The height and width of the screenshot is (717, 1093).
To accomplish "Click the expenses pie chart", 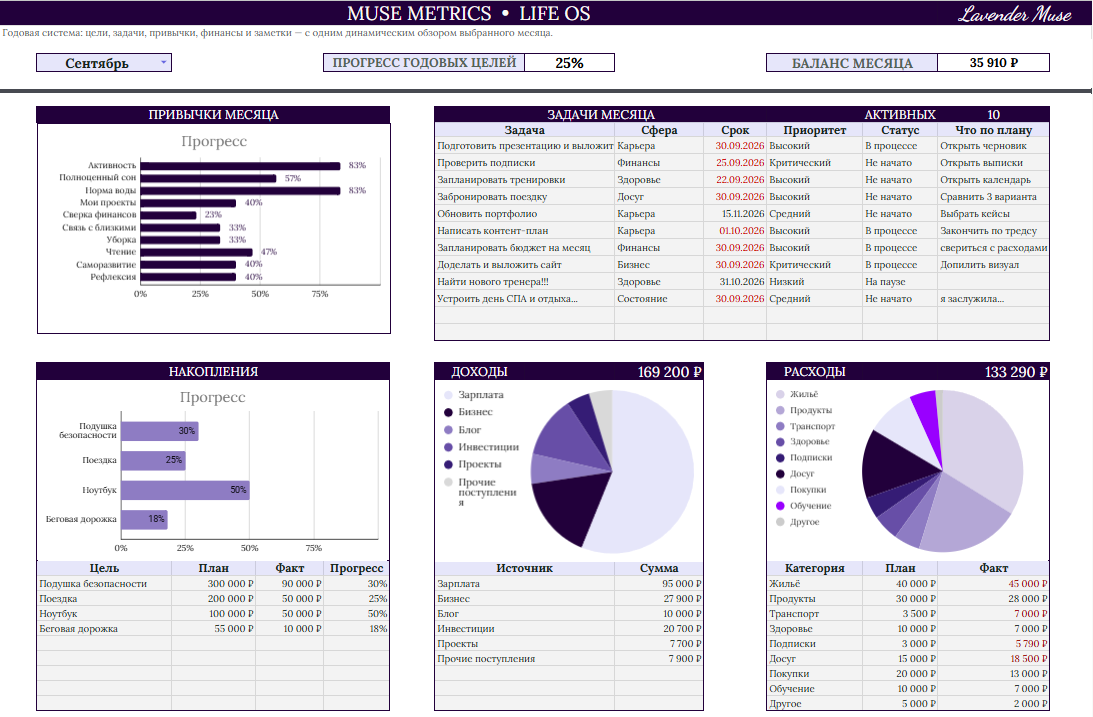I will (x=942, y=471).
